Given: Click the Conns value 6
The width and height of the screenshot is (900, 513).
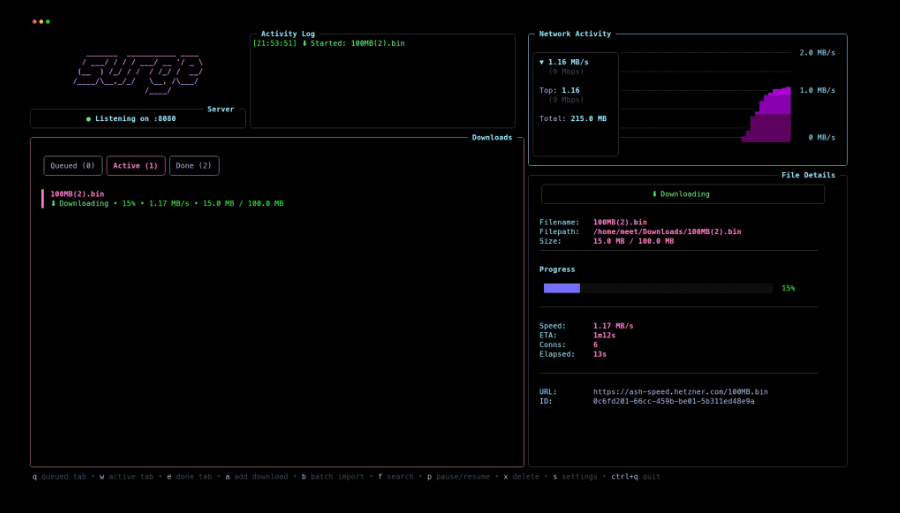Looking at the screenshot, I should pos(595,345).
